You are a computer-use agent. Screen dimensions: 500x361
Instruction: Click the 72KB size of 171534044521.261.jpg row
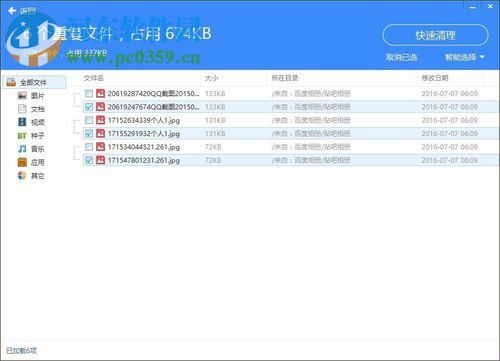pos(213,147)
